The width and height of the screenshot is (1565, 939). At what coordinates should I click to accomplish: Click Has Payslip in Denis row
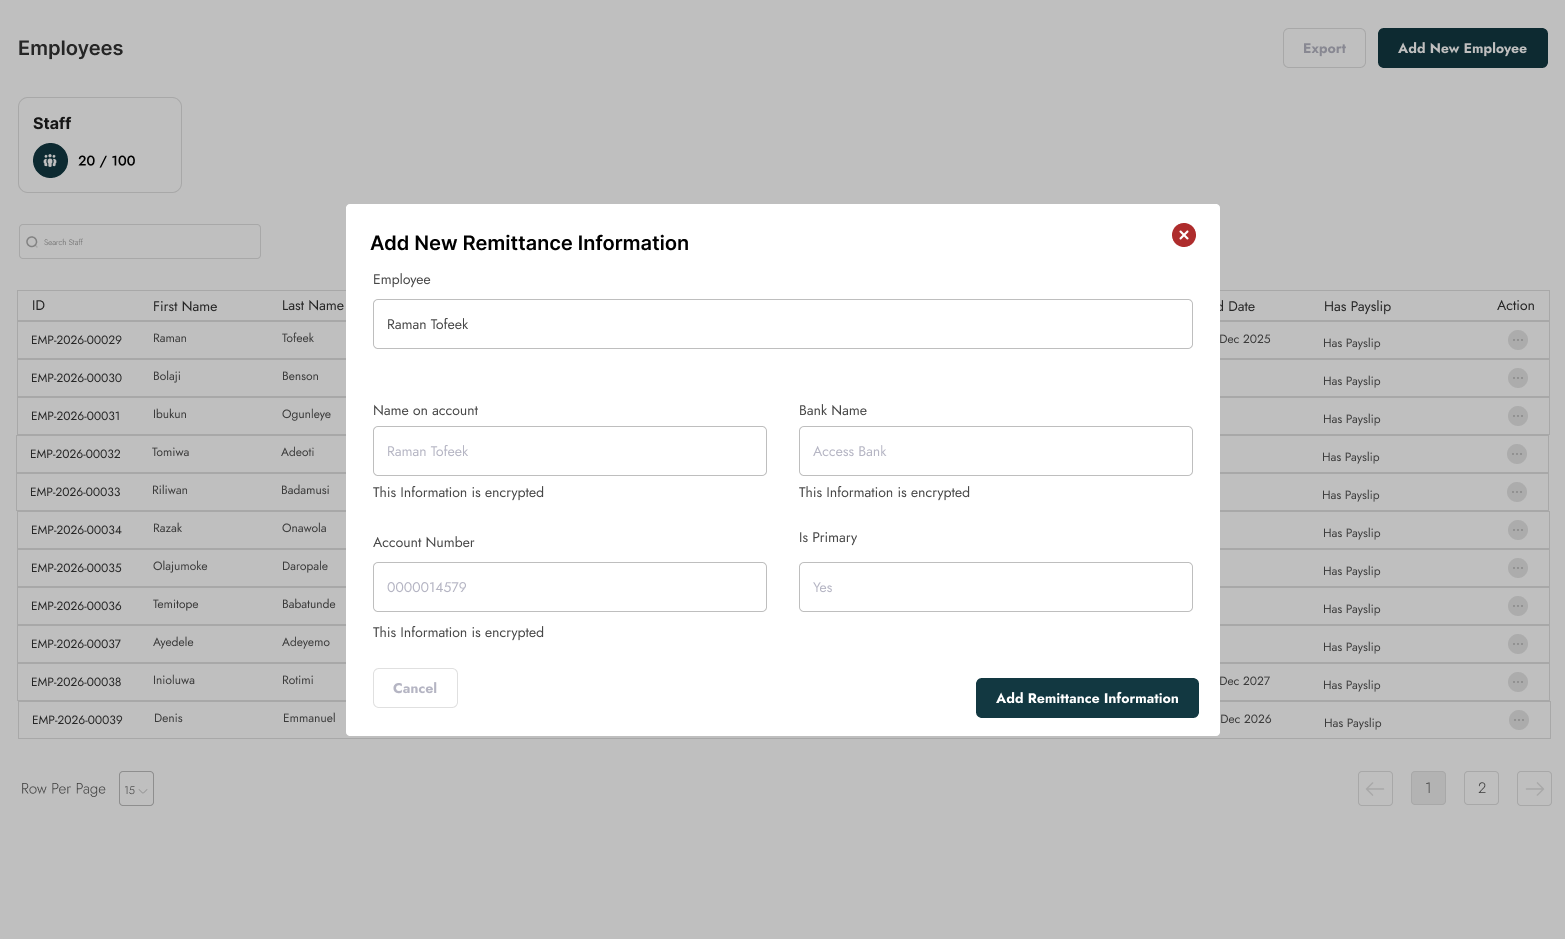[x=1352, y=723]
